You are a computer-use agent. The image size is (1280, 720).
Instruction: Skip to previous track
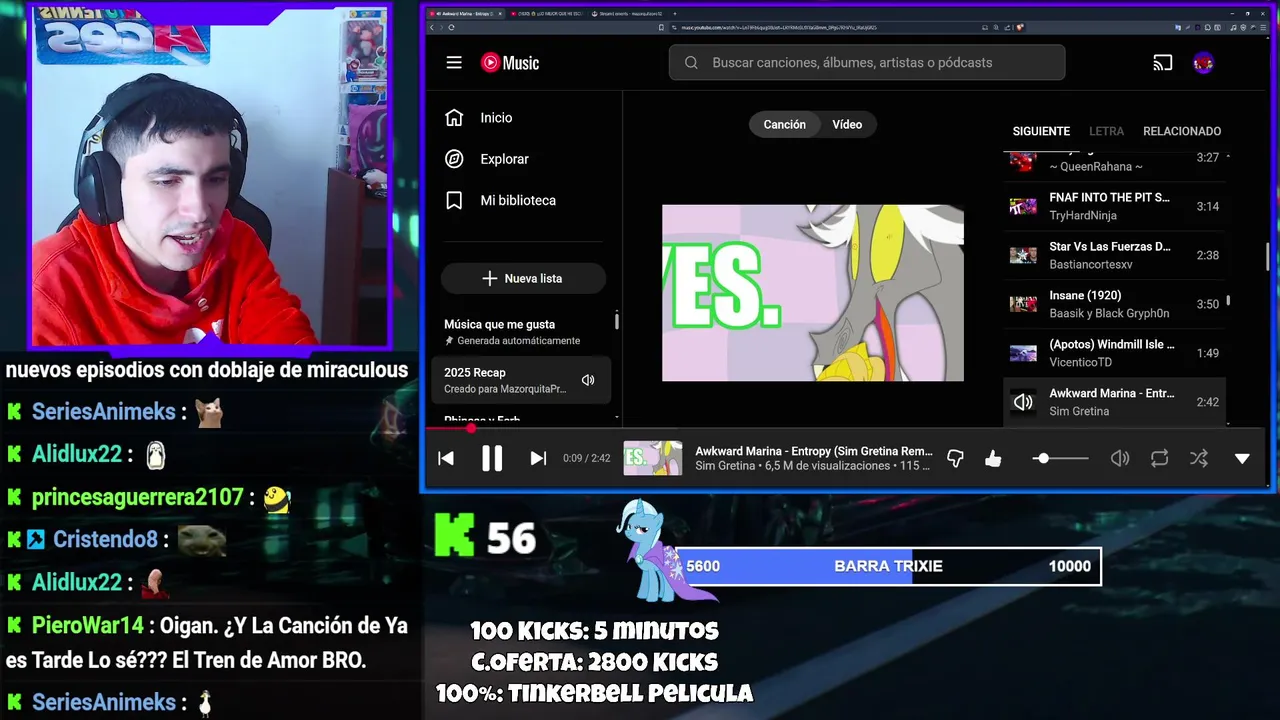click(446, 458)
